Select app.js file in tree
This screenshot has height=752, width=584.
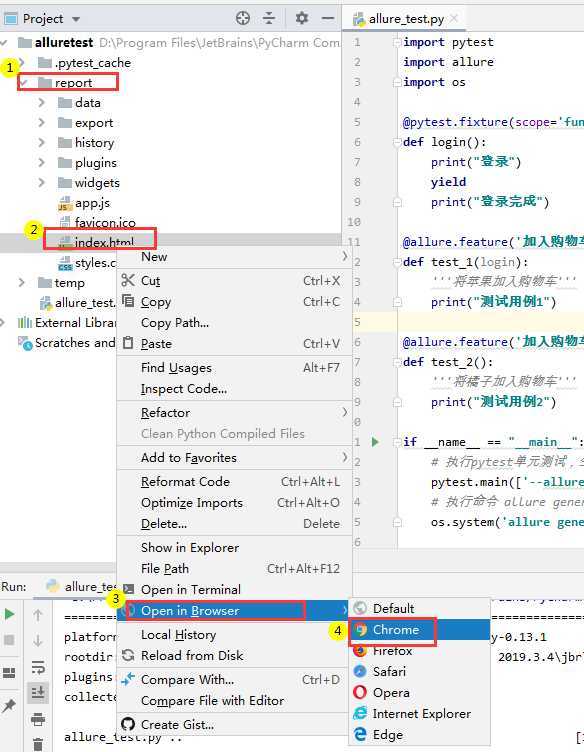pyautogui.click(x=83, y=203)
